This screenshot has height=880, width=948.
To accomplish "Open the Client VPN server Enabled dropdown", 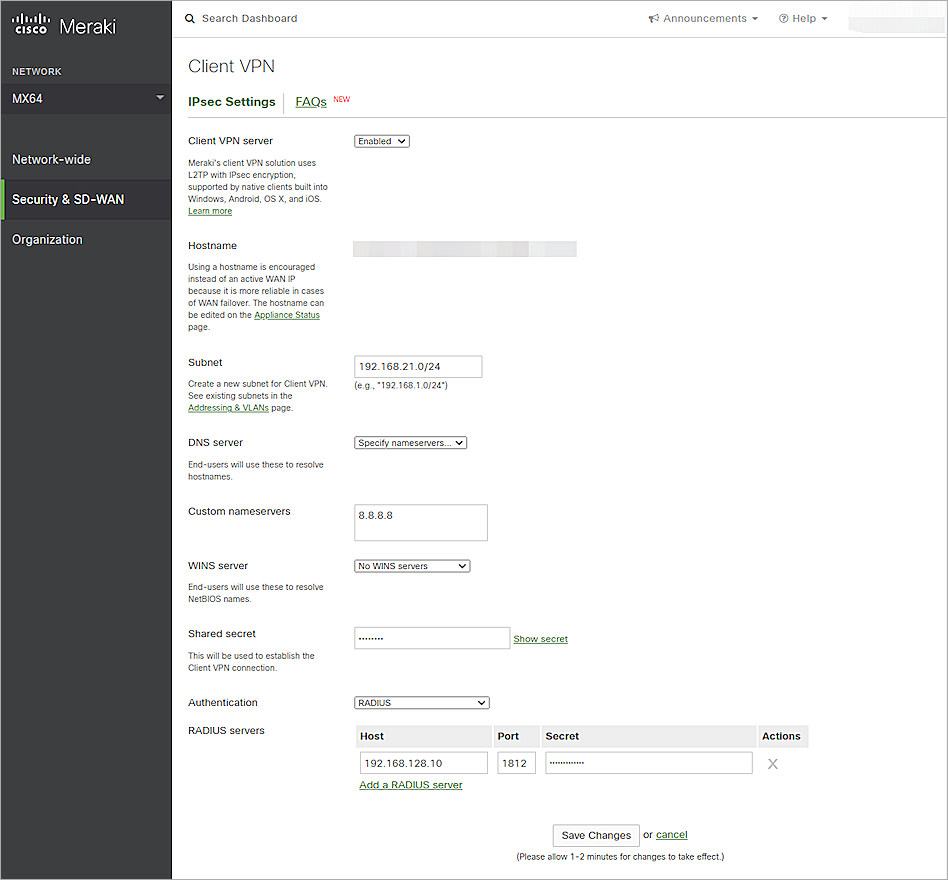I will [x=381, y=141].
